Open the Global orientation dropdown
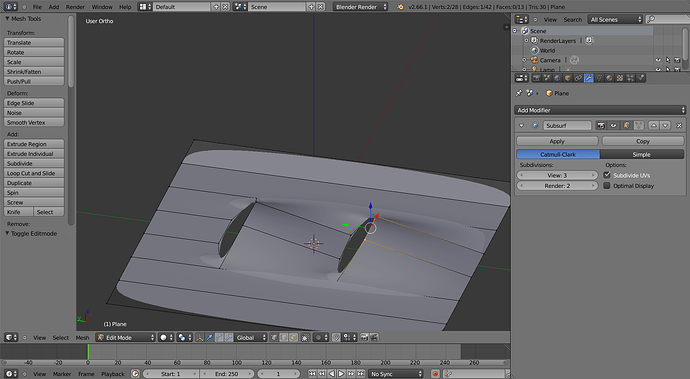The width and height of the screenshot is (690, 379). (251, 338)
